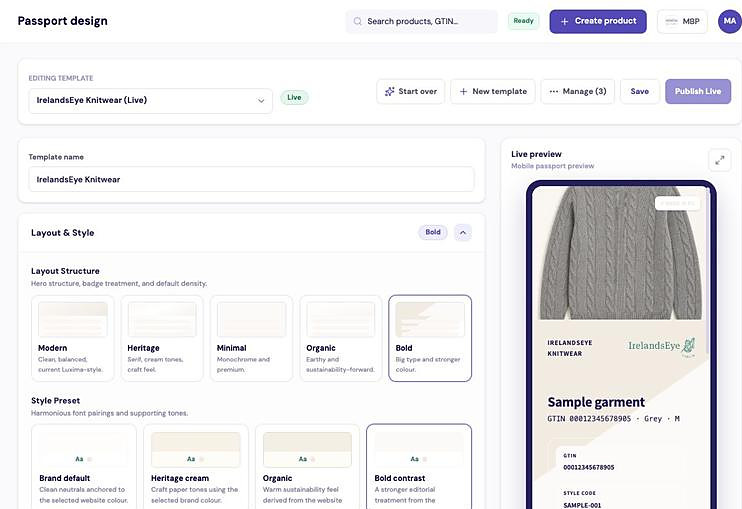Click the template dropdown chevron arrow
Screen dimensions: 742x509
[x=261, y=101]
